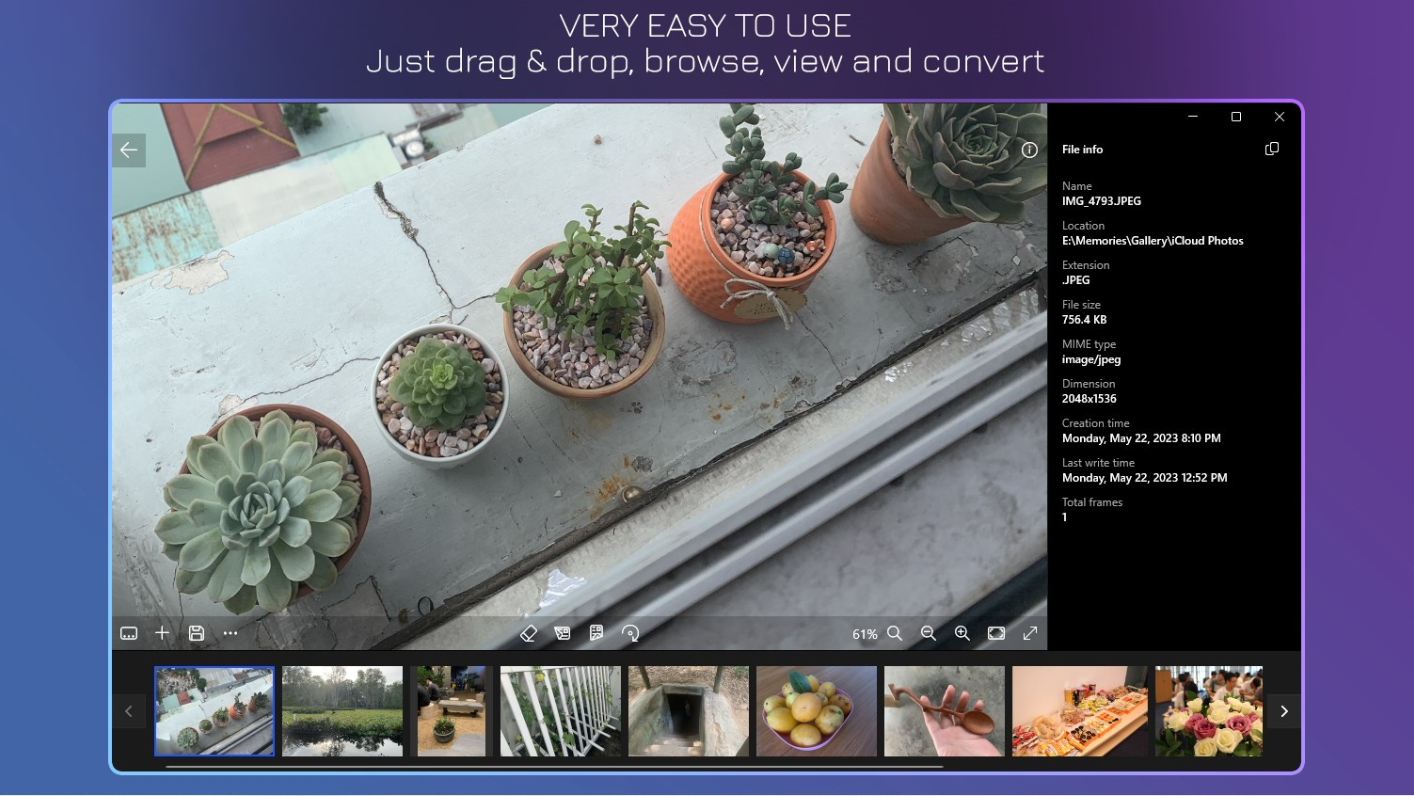Click the 61% zoom level magnifier
Image resolution: width=1414 pixels, height=796 pixels.
[x=894, y=633]
